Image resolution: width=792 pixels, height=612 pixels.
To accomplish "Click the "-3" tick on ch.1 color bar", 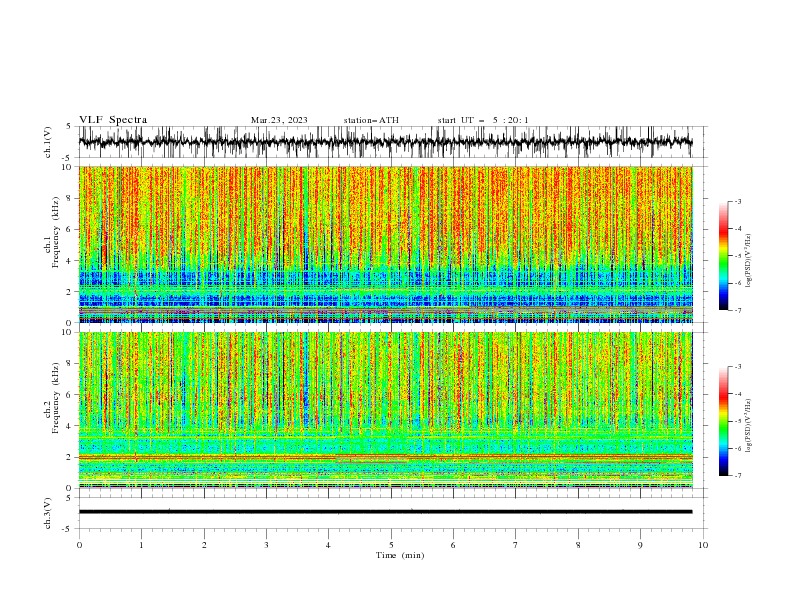I will pos(737,201).
